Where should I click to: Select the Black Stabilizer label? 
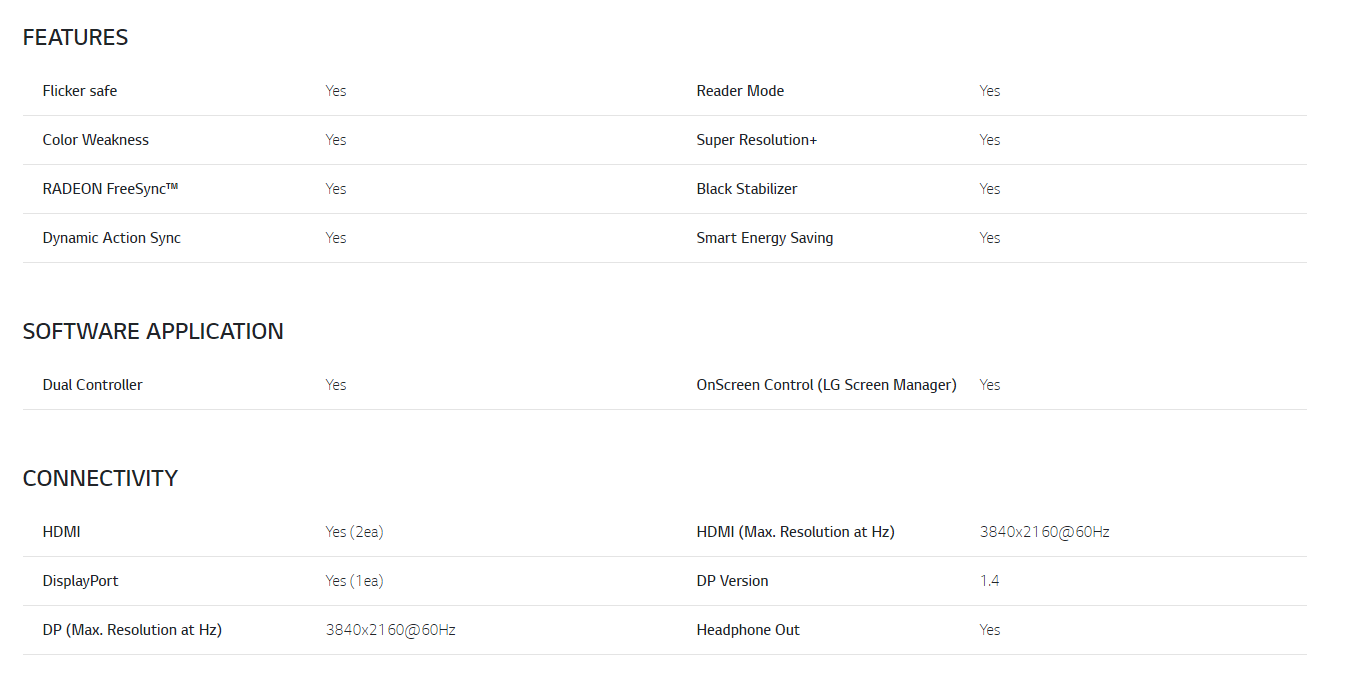click(747, 189)
